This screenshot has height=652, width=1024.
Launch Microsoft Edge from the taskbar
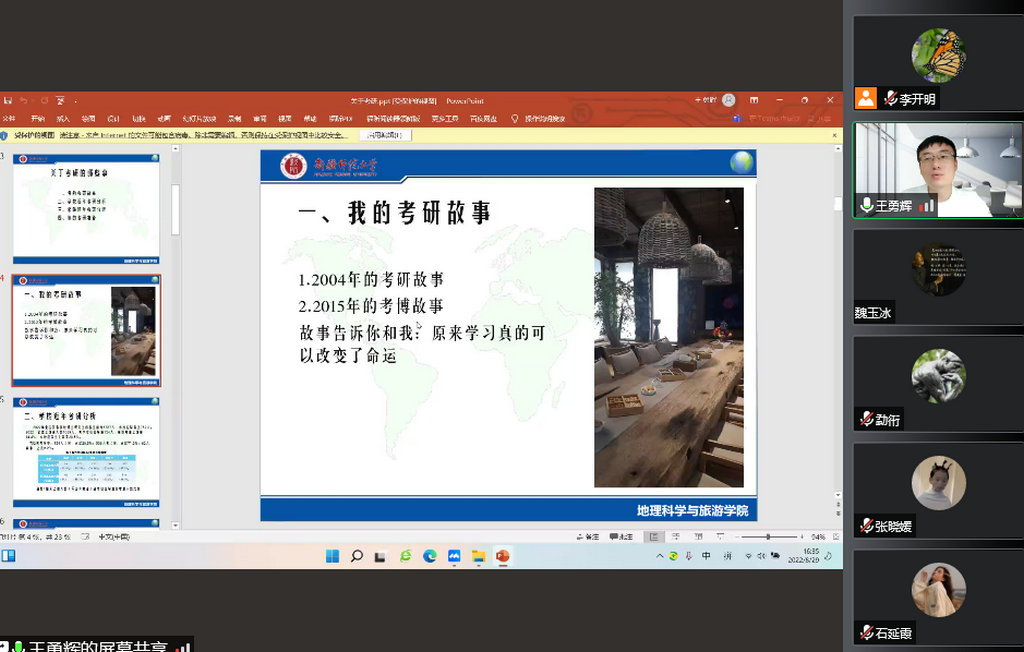coord(430,556)
